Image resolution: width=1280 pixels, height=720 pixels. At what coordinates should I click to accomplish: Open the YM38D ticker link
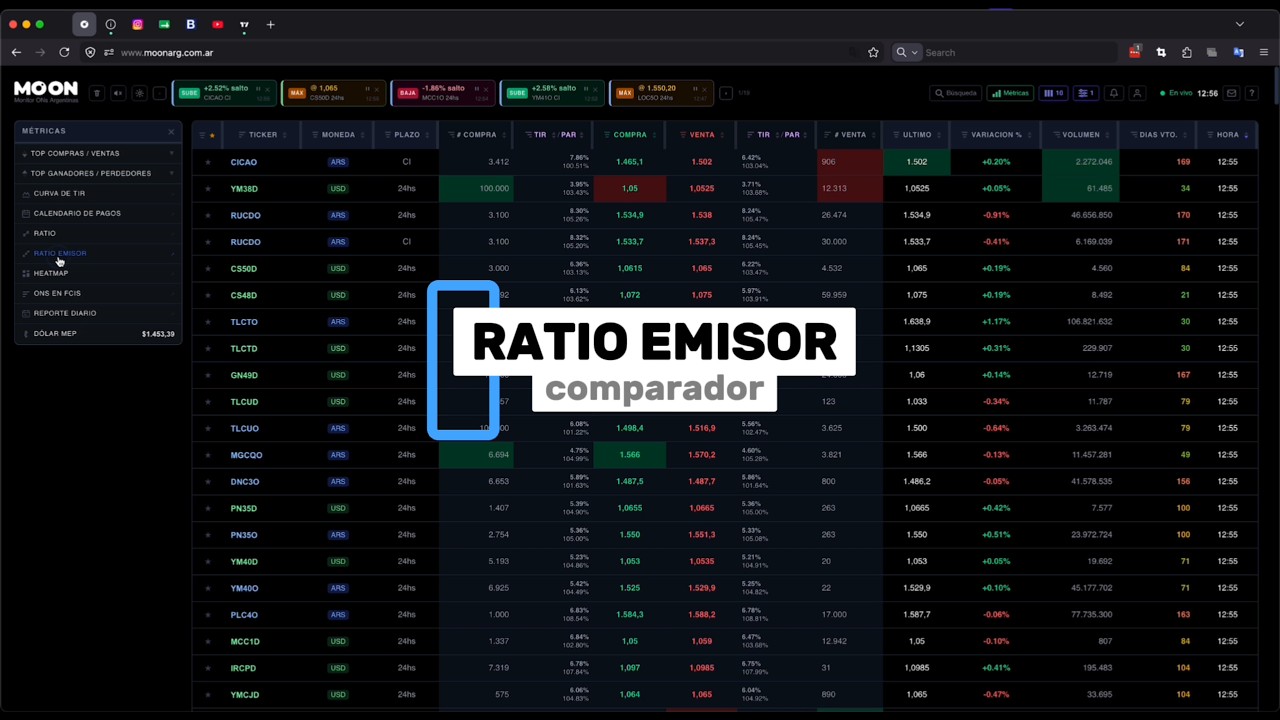[x=244, y=188]
